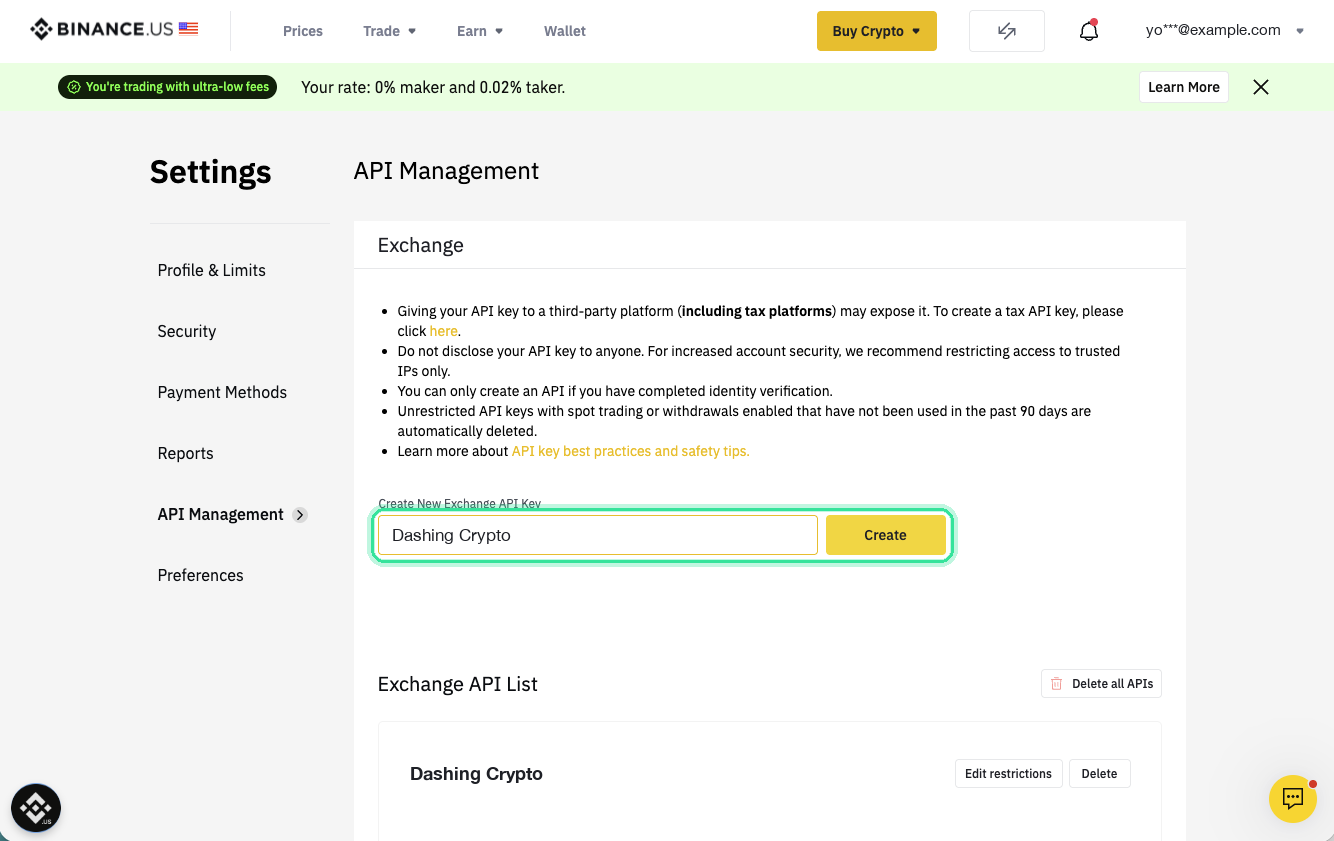The image size is (1334, 841).
Task: Select API Management in sidebar
Action: [x=221, y=514]
